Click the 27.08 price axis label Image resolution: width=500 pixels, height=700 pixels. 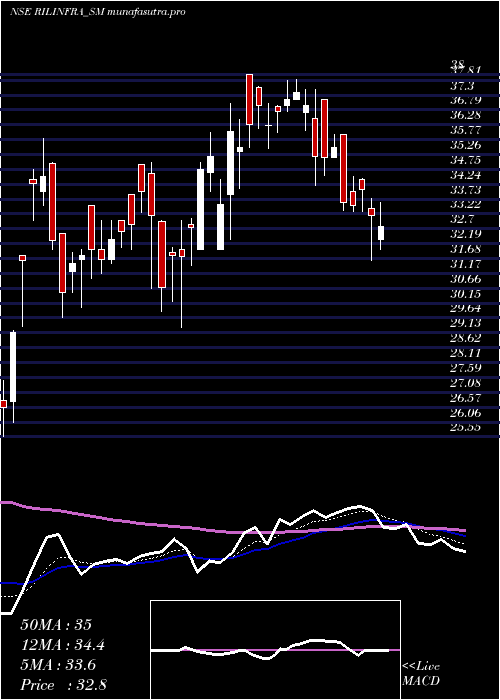465,383
